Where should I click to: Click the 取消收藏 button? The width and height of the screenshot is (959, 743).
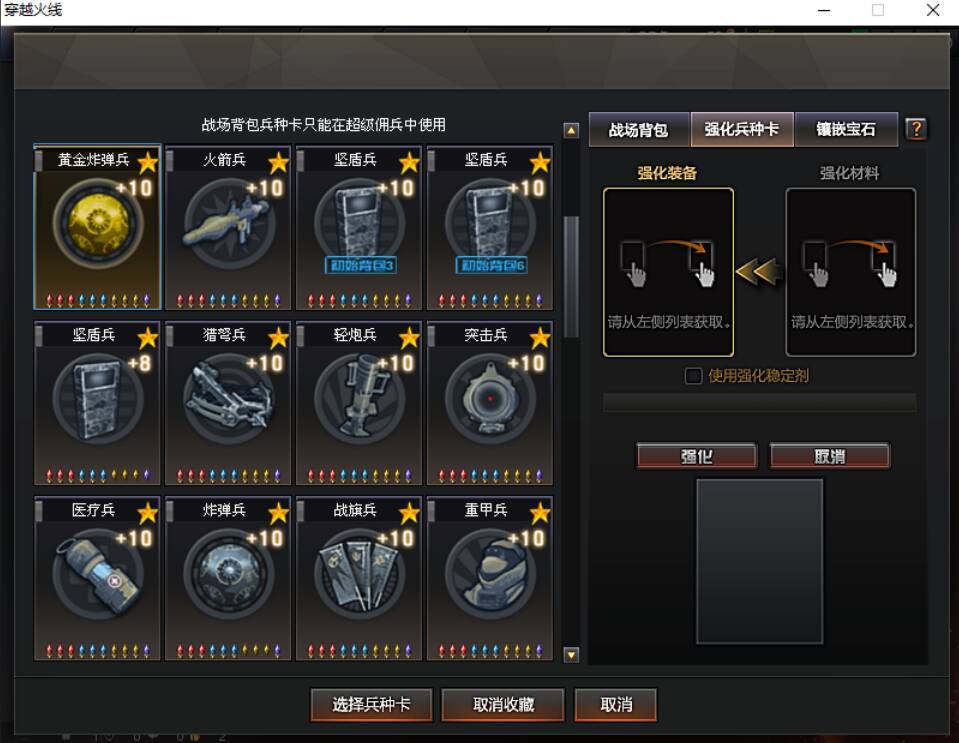click(503, 705)
